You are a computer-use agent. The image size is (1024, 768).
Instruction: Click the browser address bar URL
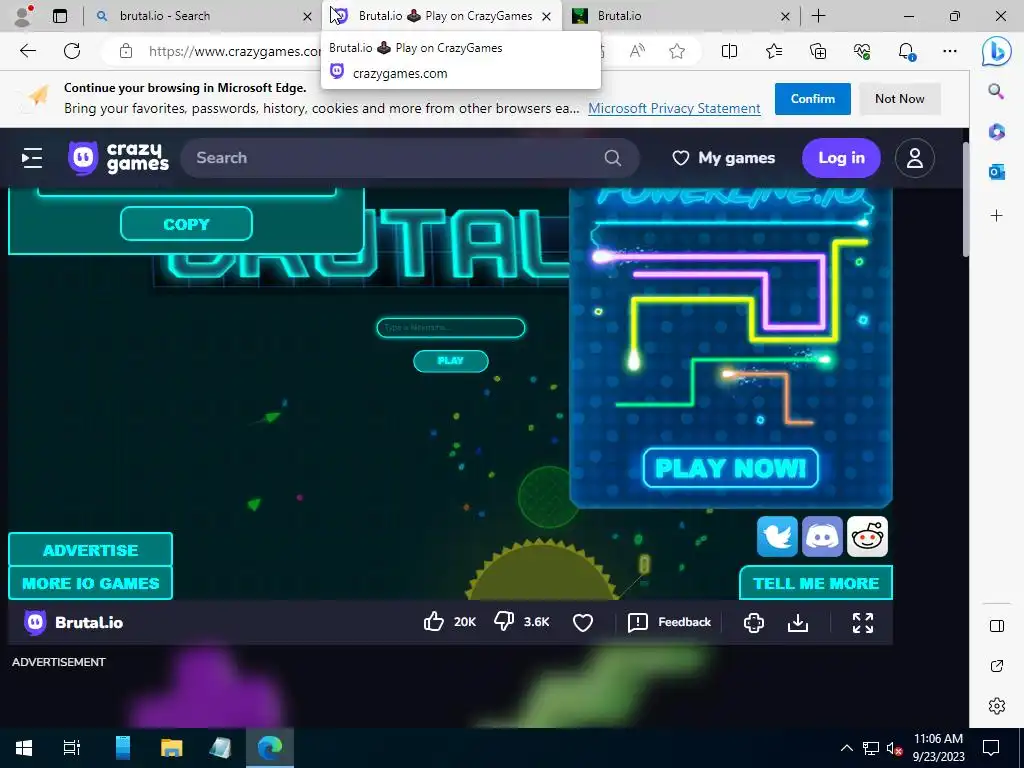tap(234, 51)
